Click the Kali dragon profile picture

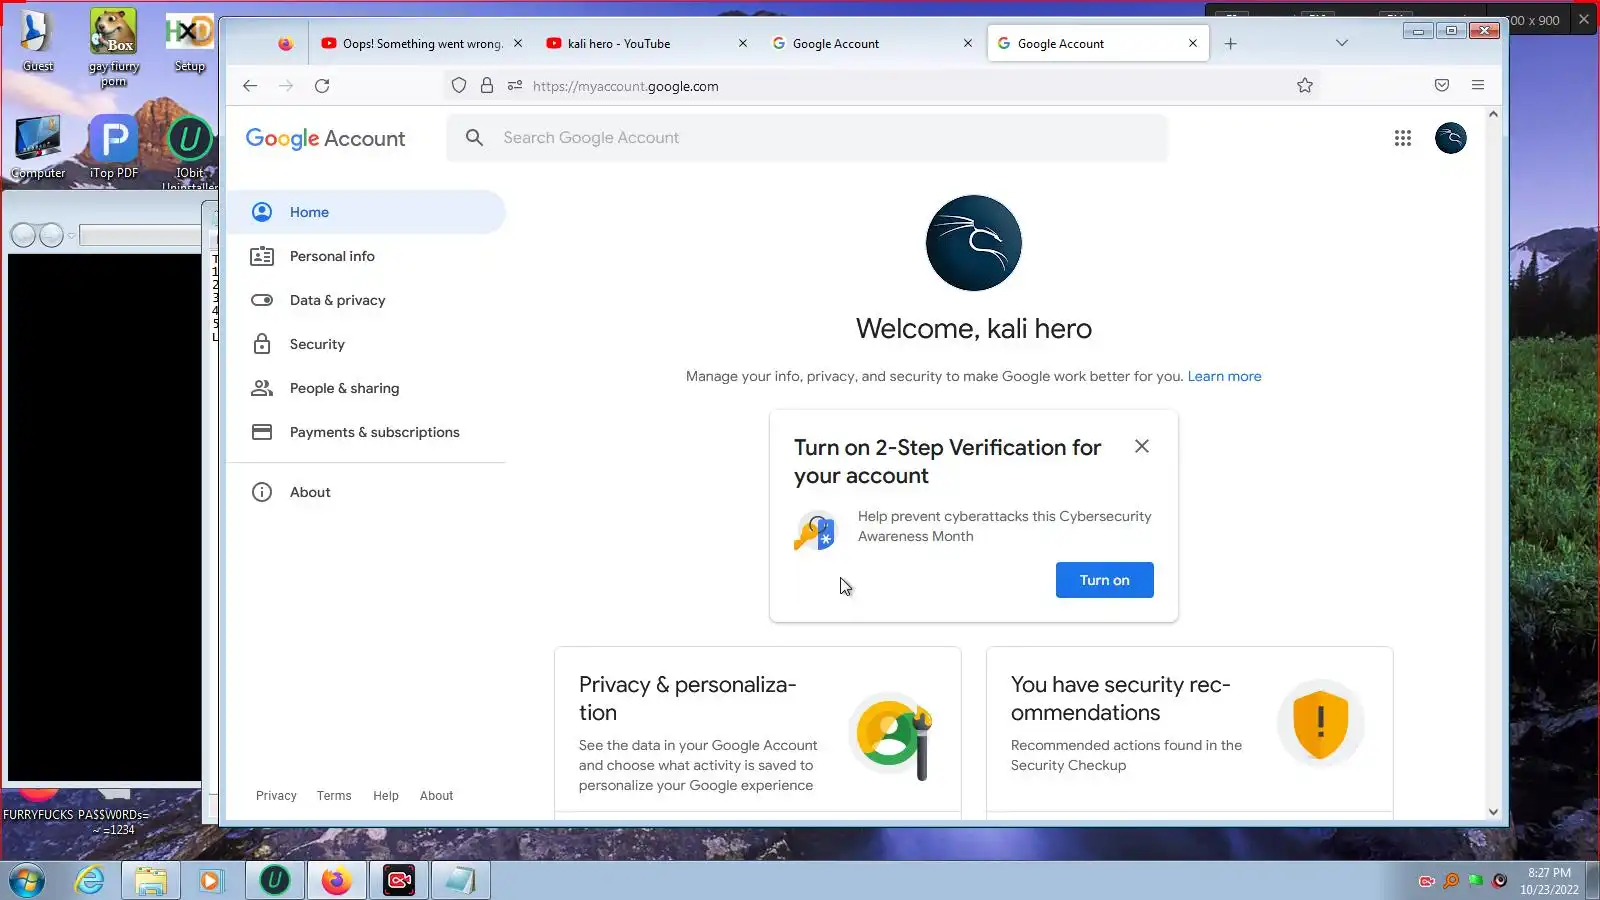974,243
